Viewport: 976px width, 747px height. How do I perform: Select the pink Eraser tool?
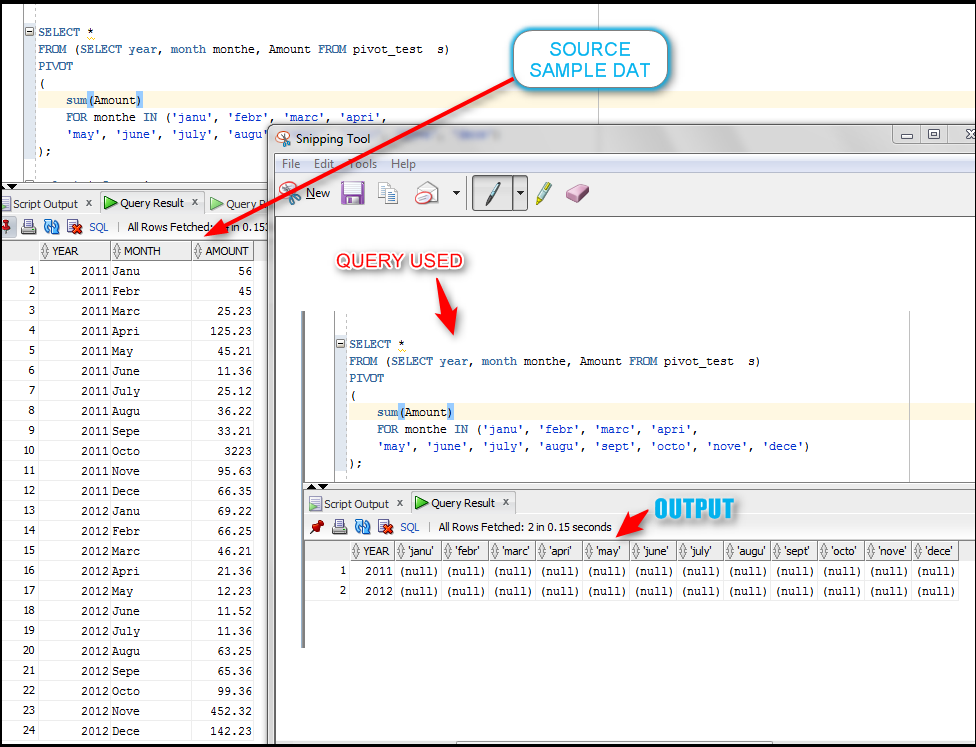point(577,193)
